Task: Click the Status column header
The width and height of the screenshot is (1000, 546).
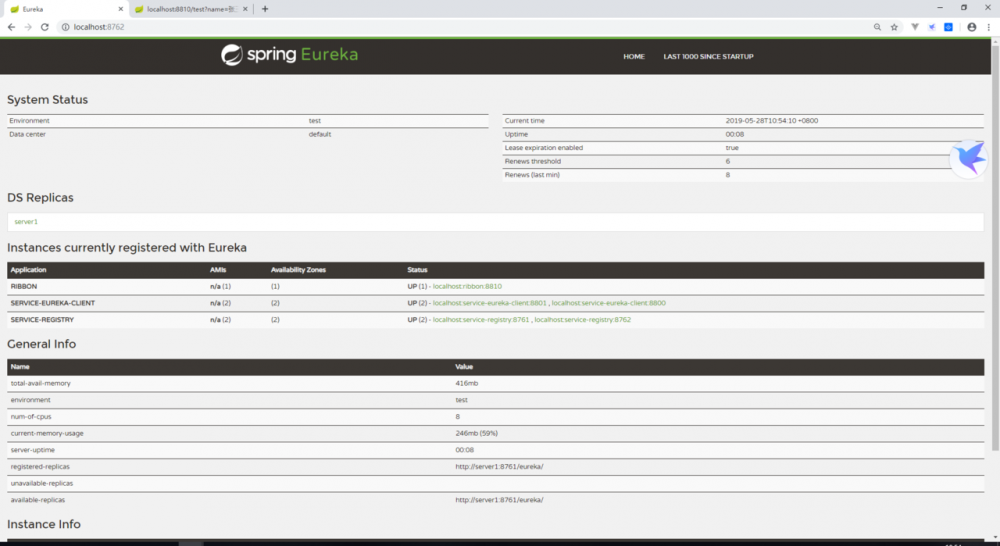Action: click(x=417, y=270)
